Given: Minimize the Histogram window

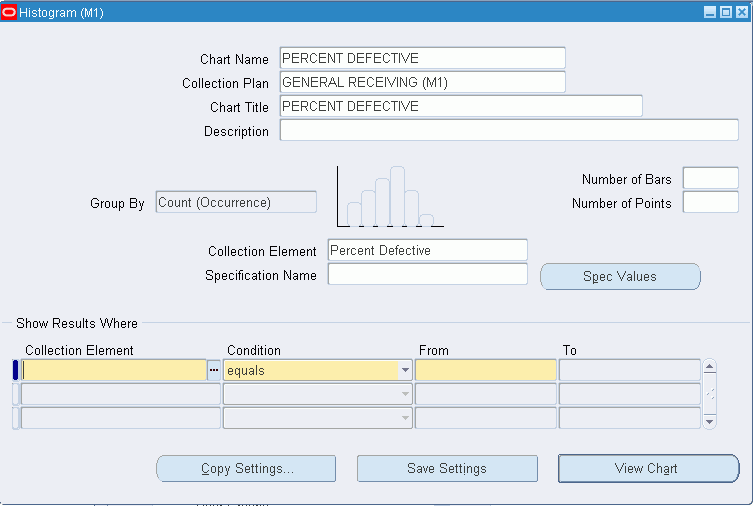Looking at the screenshot, I should [x=709, y=12].
